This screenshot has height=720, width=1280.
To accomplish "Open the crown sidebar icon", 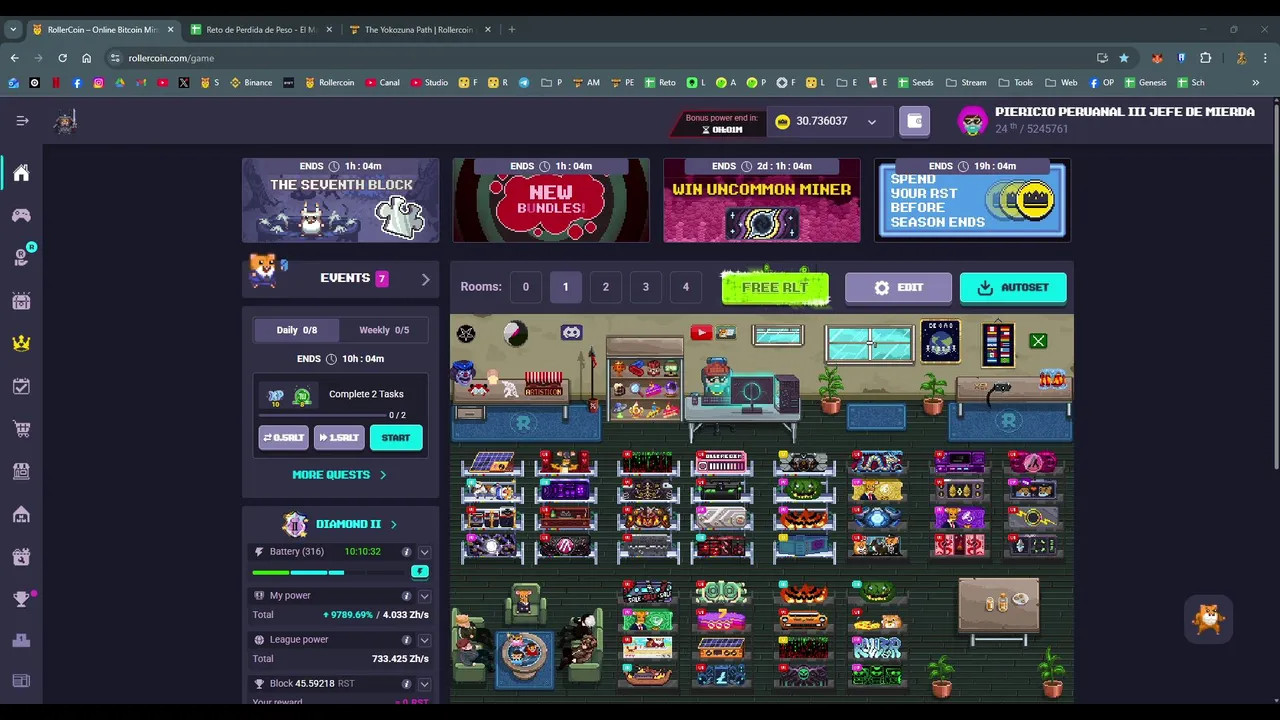I will point(21,343).
